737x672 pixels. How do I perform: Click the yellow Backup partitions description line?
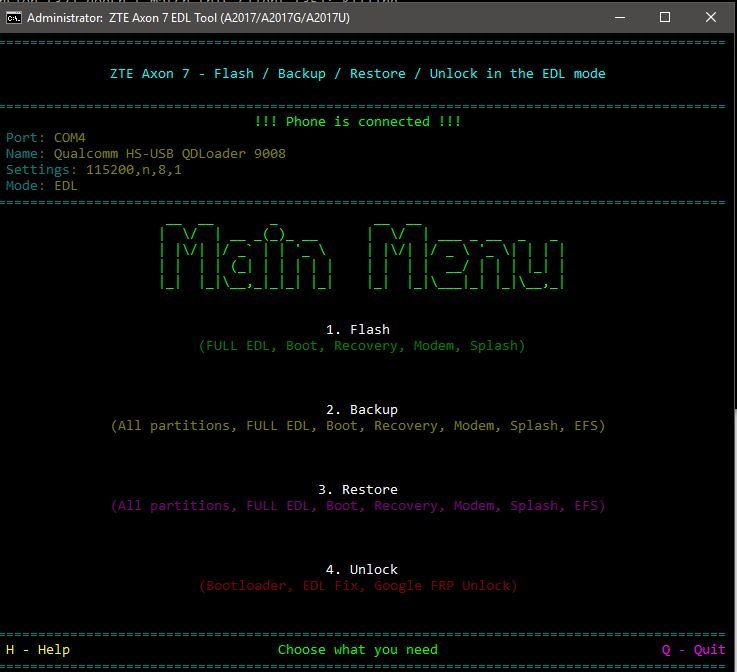point(358,426)
